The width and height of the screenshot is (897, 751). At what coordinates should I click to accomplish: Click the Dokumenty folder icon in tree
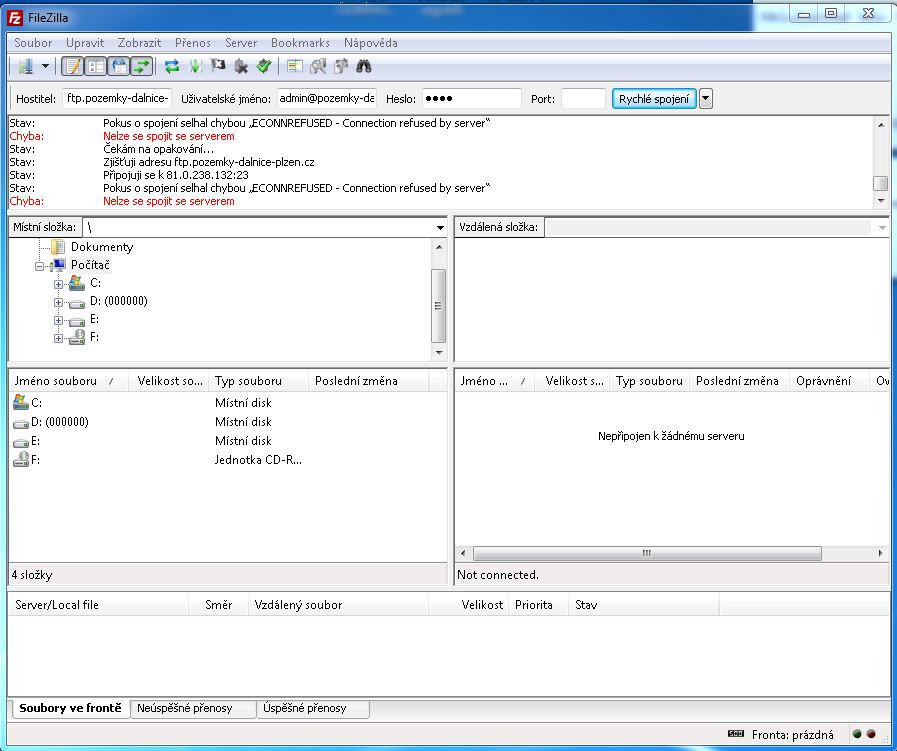click(x=58, y=247)
